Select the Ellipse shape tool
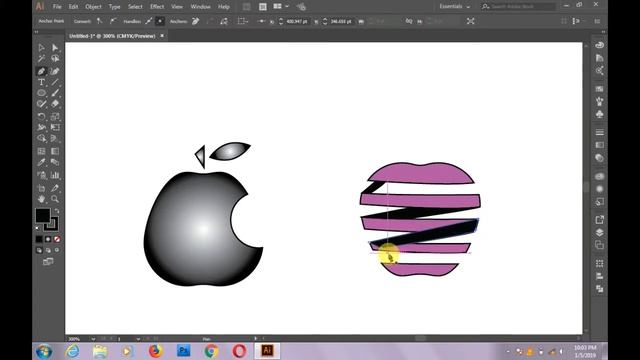Image resolution: width=640 pixels, height=360 pixels. 42,93
